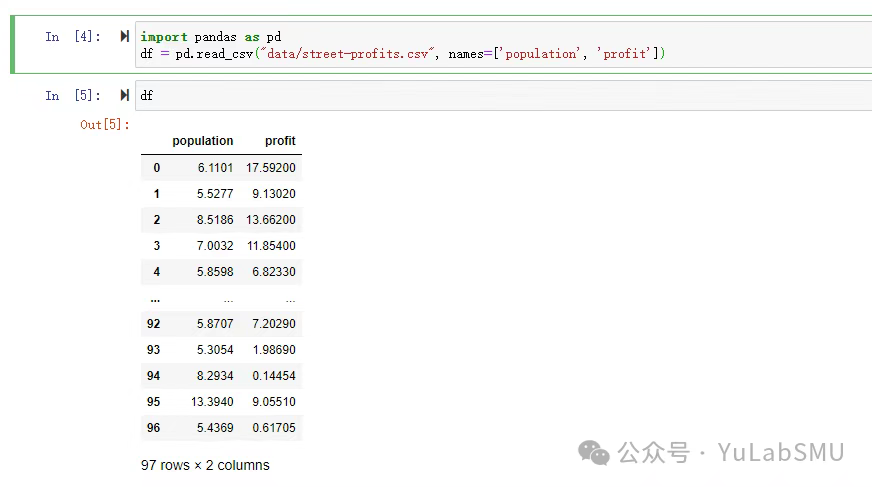The image size is (872, 487).
Task: Select the In [5] cell prompt
Action: click(73, 96)
